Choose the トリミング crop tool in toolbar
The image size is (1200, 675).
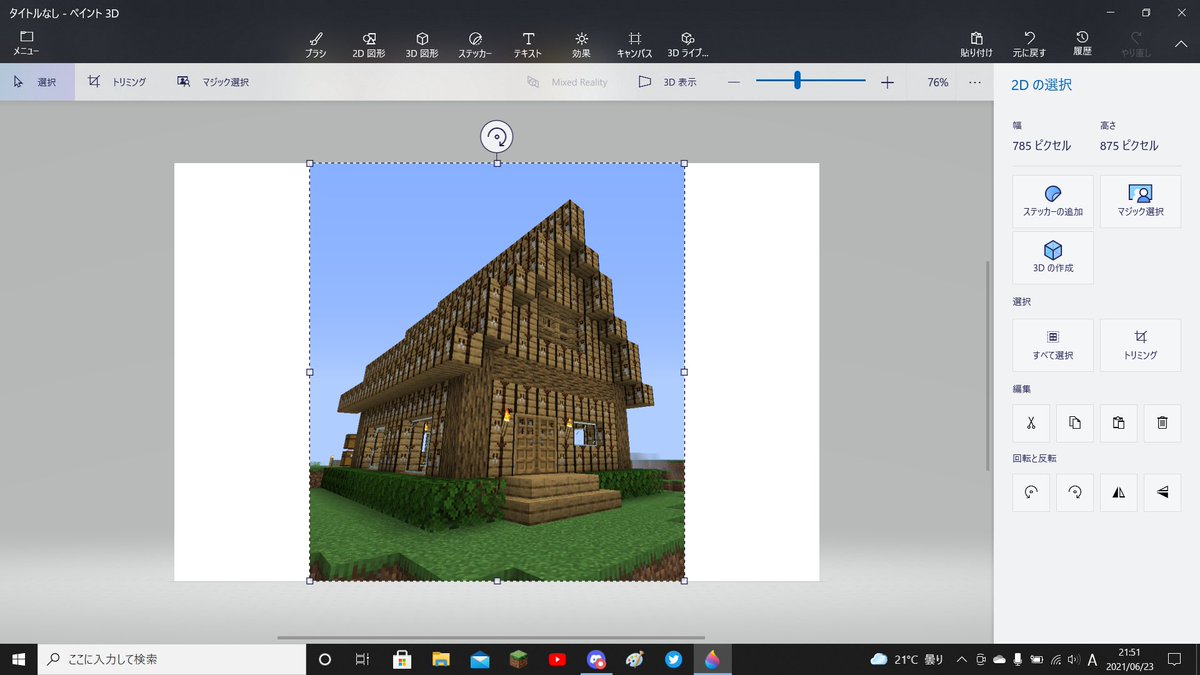(x=117, y=82)
